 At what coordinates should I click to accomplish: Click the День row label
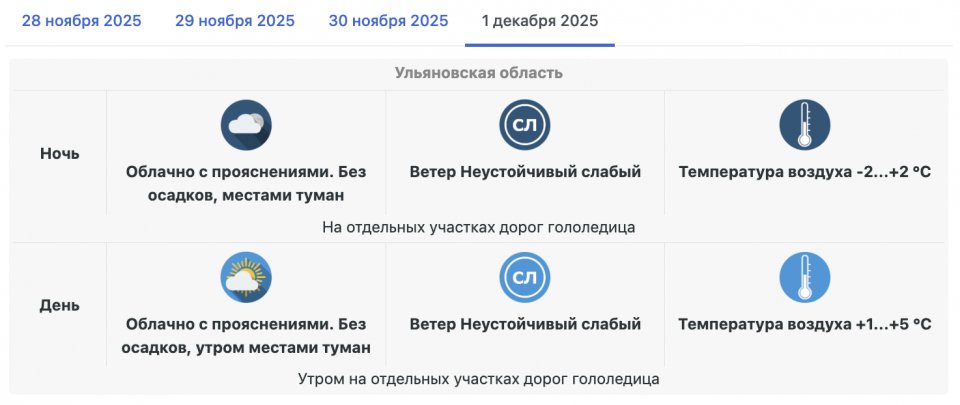[60, 305]
